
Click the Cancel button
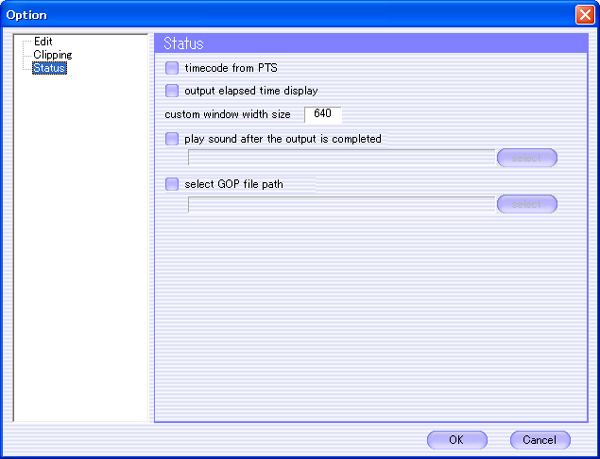click(540, 439)
